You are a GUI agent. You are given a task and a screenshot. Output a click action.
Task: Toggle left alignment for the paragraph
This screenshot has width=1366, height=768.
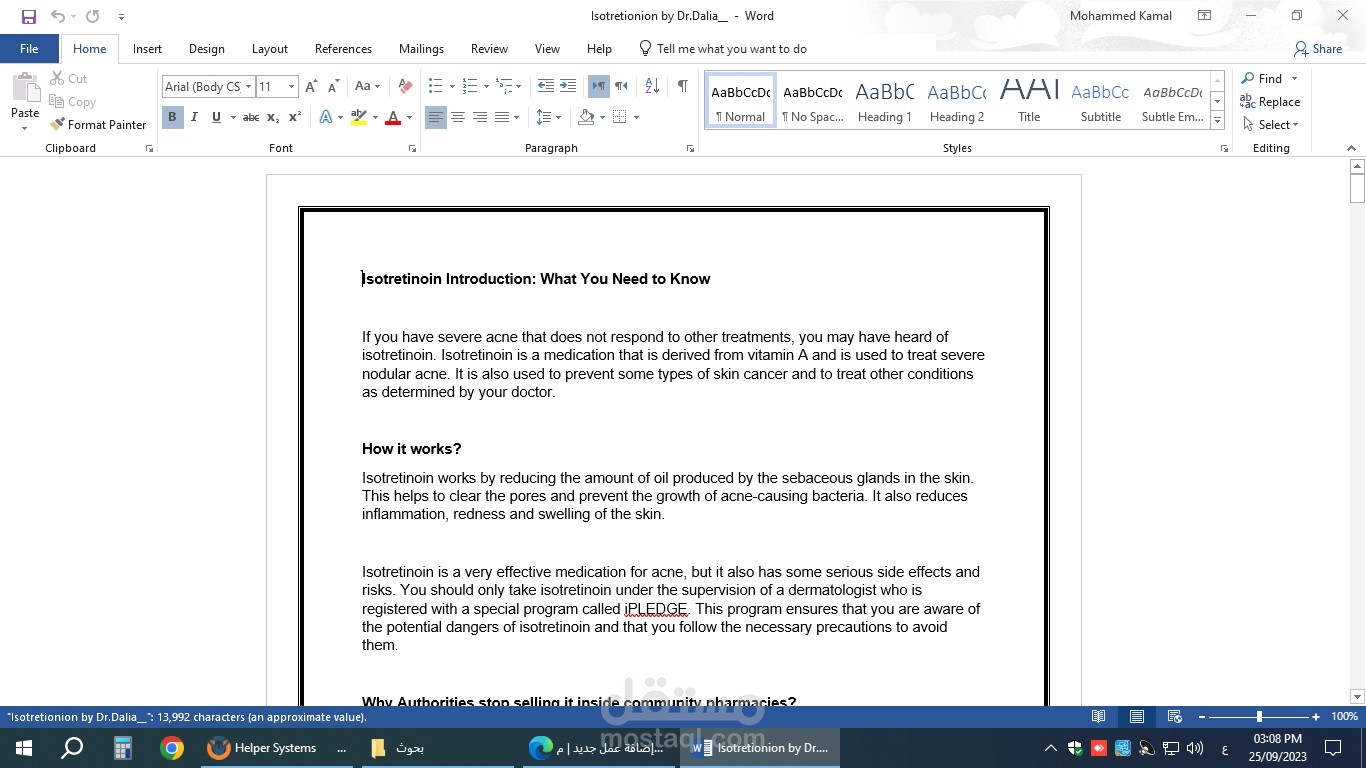pos(436,117)
